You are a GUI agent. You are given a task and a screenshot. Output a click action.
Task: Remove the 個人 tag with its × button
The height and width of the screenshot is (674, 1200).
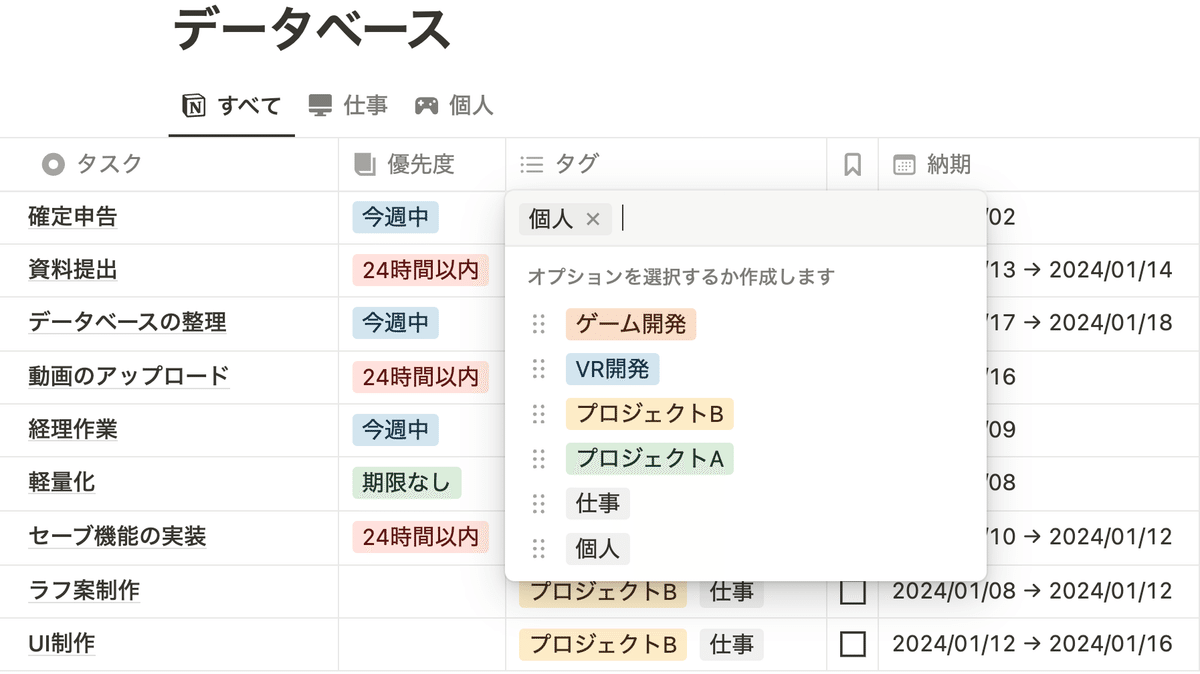(x=591, y=218)
